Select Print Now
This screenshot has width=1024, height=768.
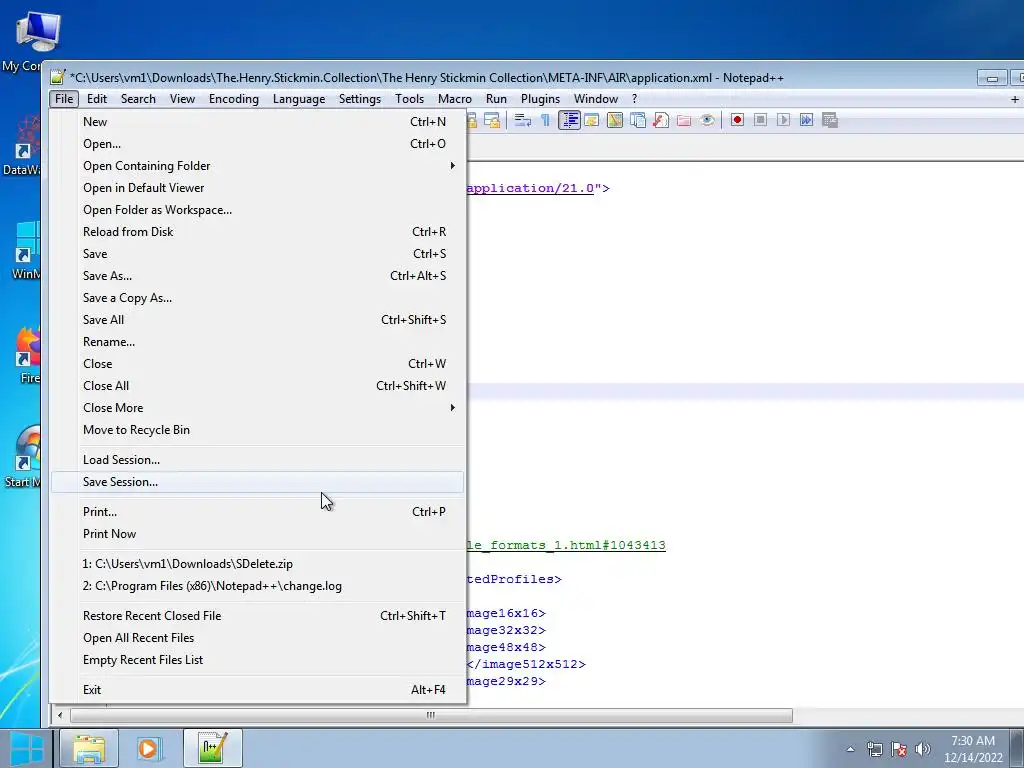[257, 534]
